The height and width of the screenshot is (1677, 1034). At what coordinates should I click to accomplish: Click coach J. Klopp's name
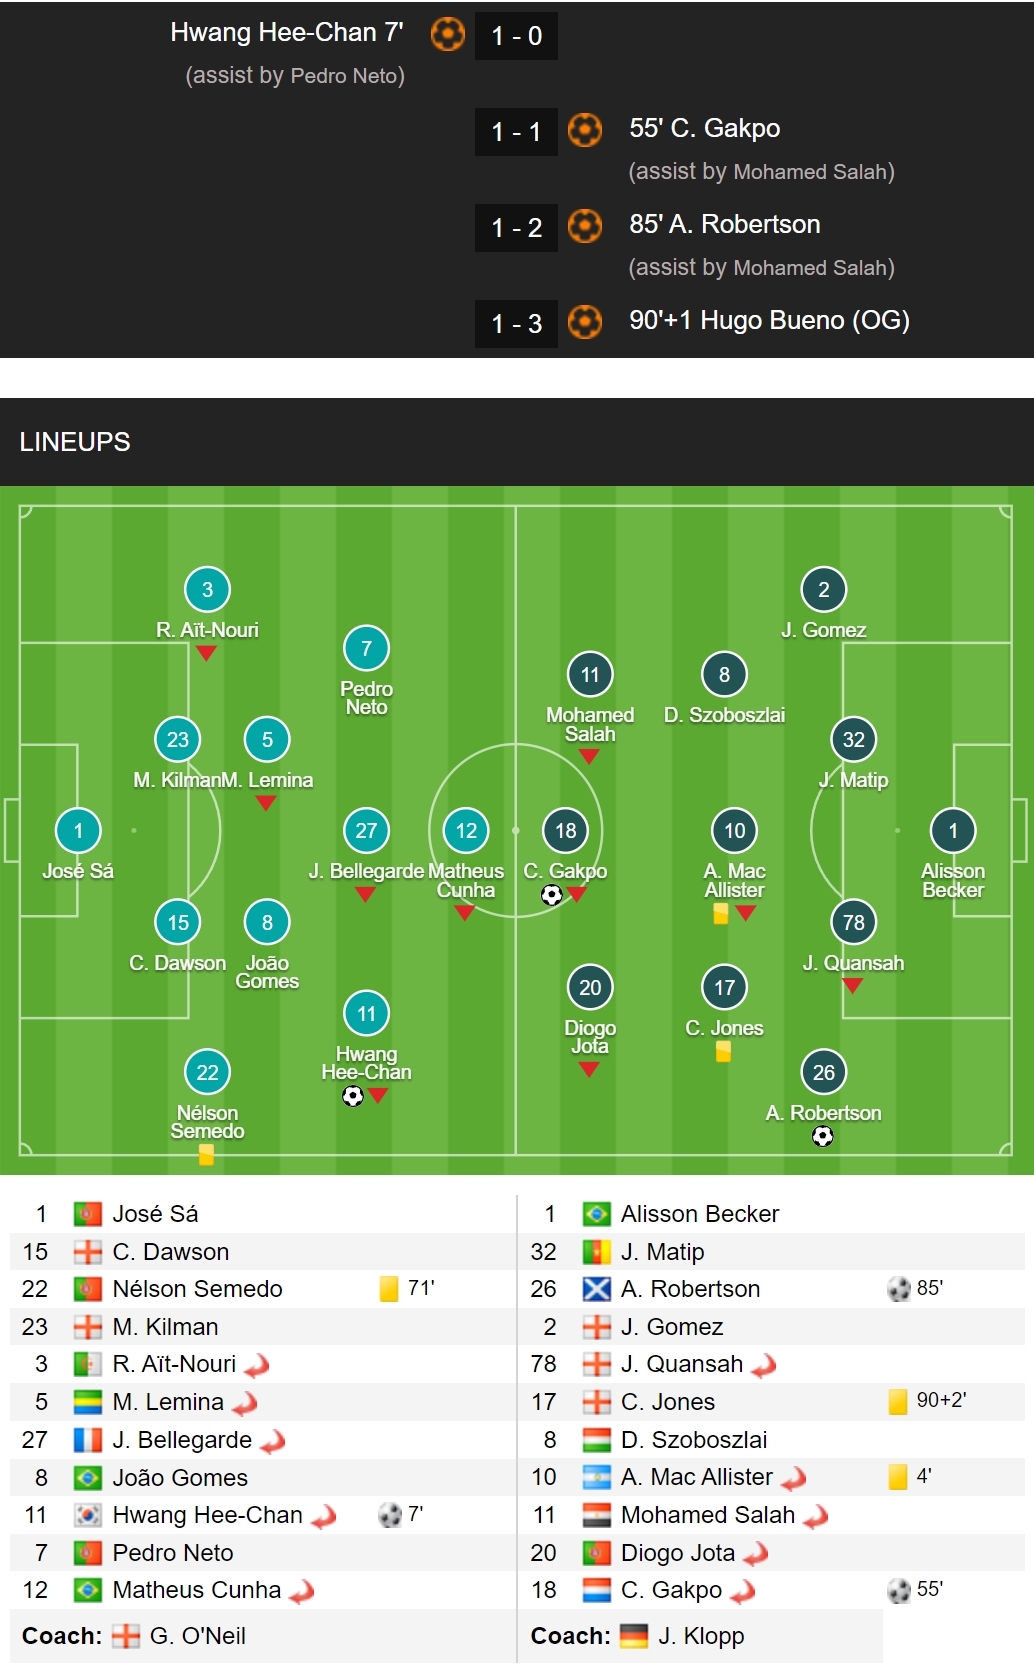pos(701,1636)
